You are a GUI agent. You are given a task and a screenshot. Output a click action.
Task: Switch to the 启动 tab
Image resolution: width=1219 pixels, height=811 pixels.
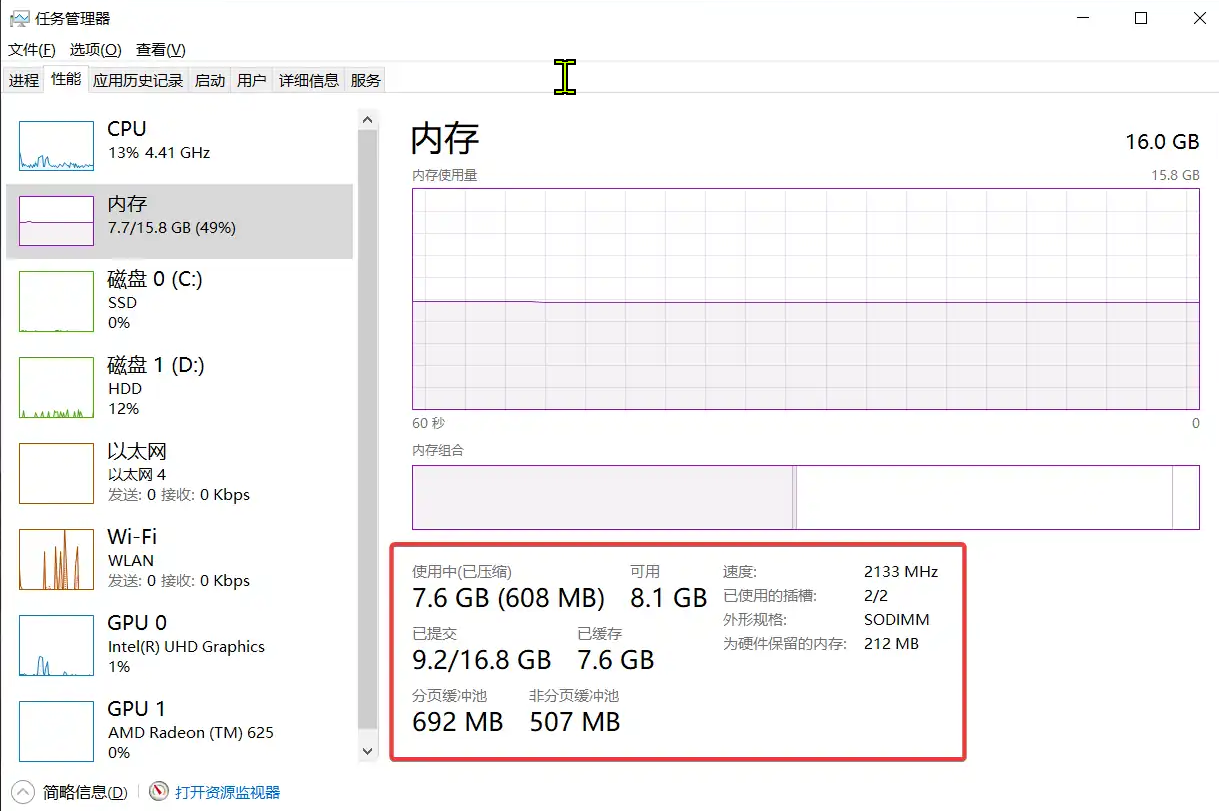tap(210, 81)
